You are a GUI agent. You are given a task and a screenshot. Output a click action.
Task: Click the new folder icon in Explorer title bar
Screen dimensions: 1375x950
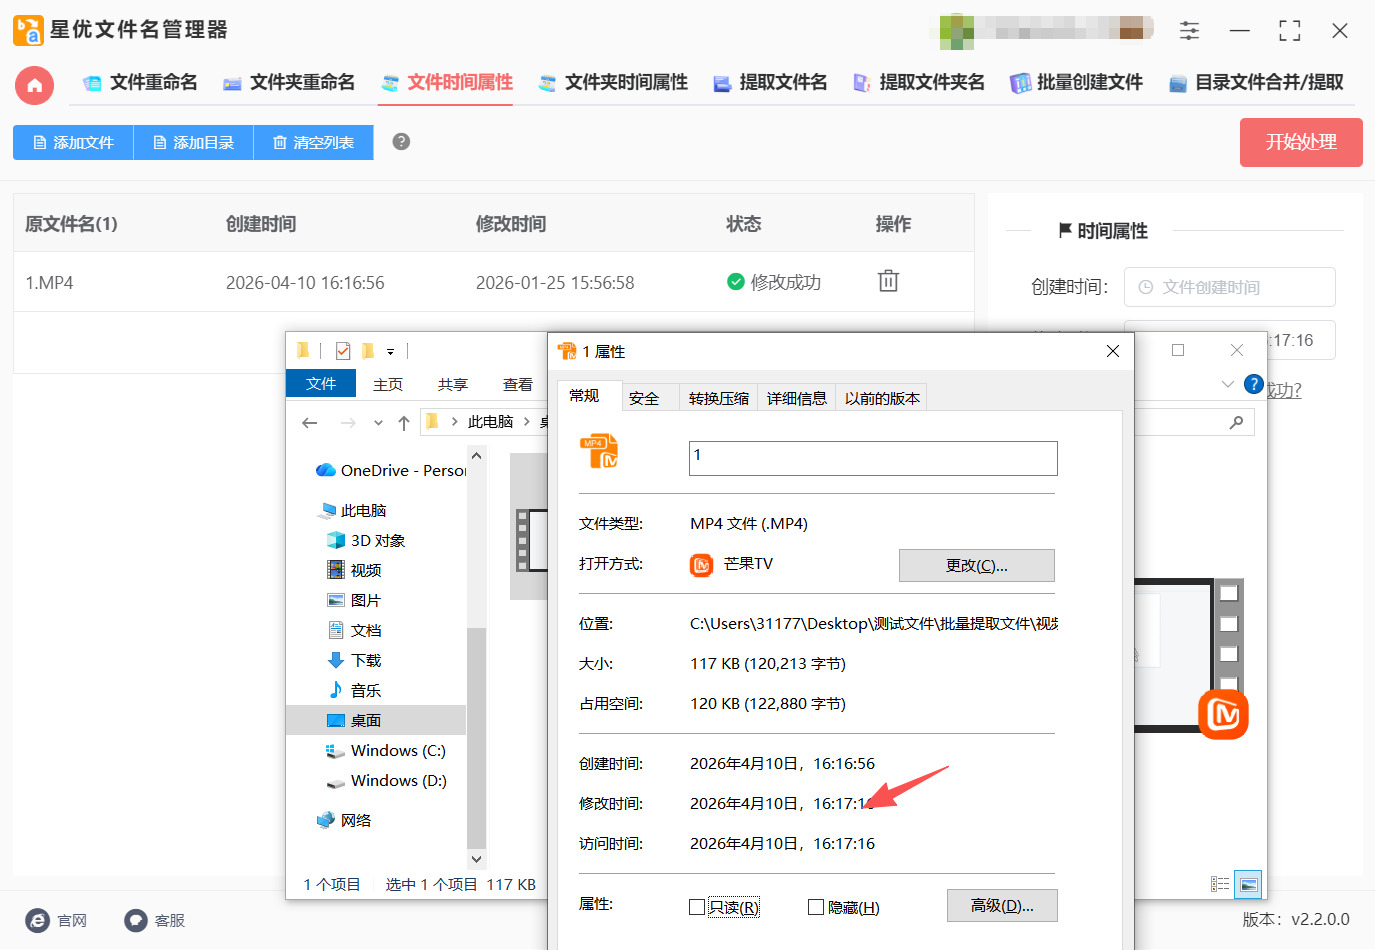coord(368,351)
